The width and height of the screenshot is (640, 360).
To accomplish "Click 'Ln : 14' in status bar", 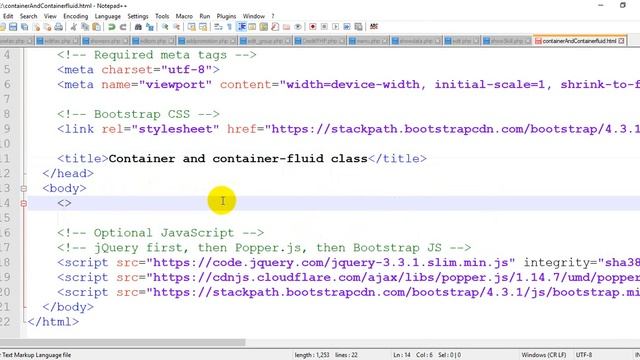I will [x=402, y=355].
